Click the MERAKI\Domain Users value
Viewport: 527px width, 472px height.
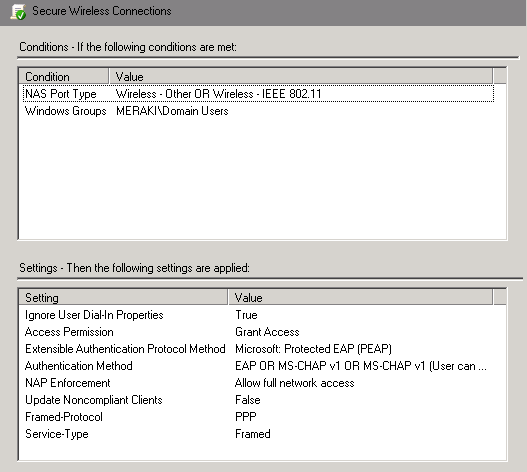172,111
